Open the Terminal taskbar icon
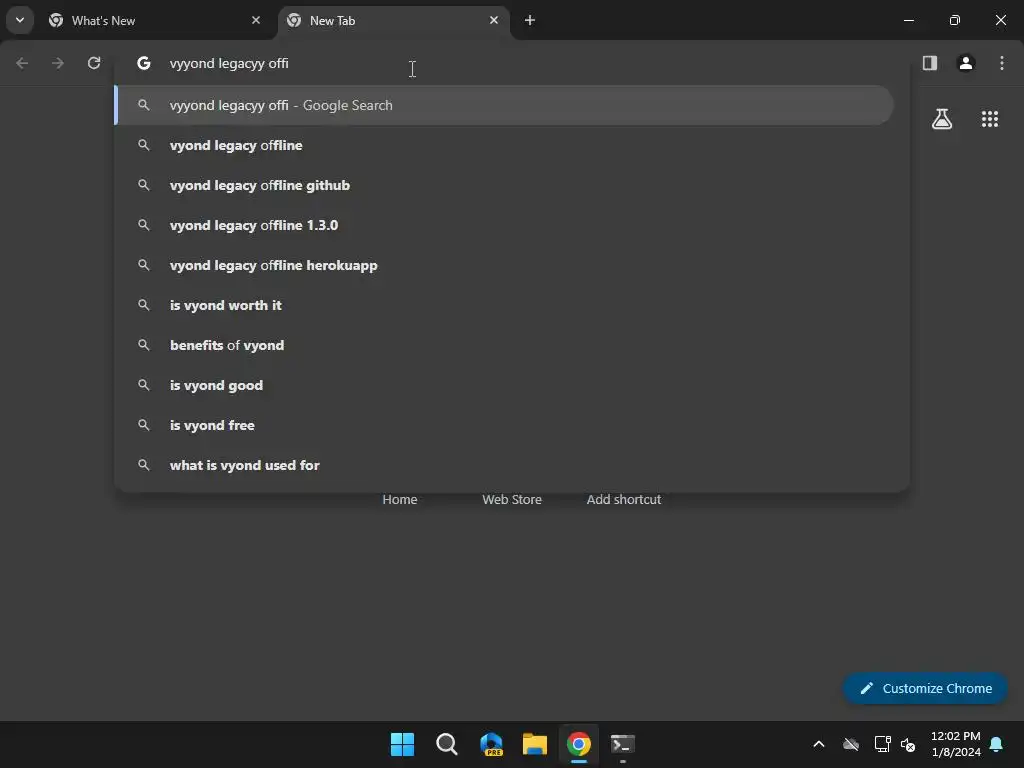Image resolution: width=1024 pixels, height=768 pixels. [x=622, y=744]
